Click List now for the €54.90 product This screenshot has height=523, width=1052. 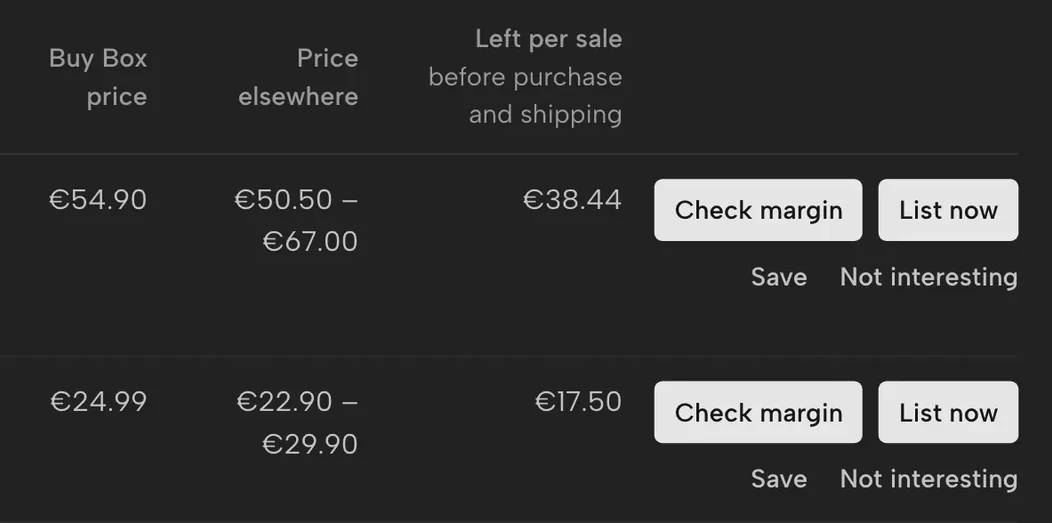coord(948,210)
